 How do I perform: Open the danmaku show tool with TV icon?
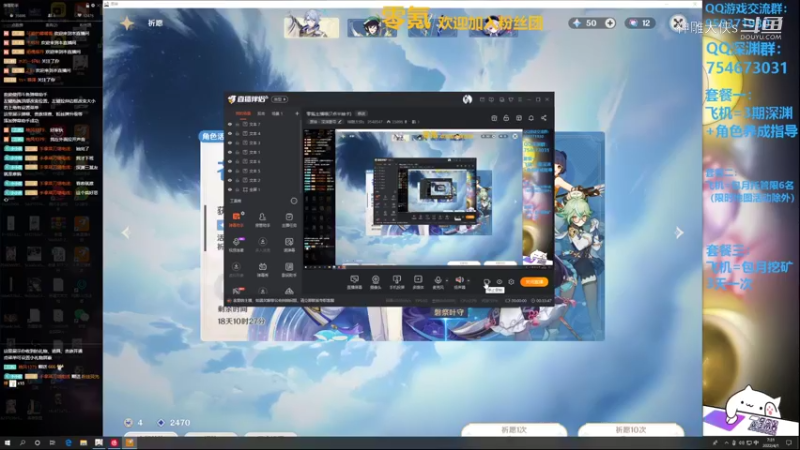[x=262, y=269]
